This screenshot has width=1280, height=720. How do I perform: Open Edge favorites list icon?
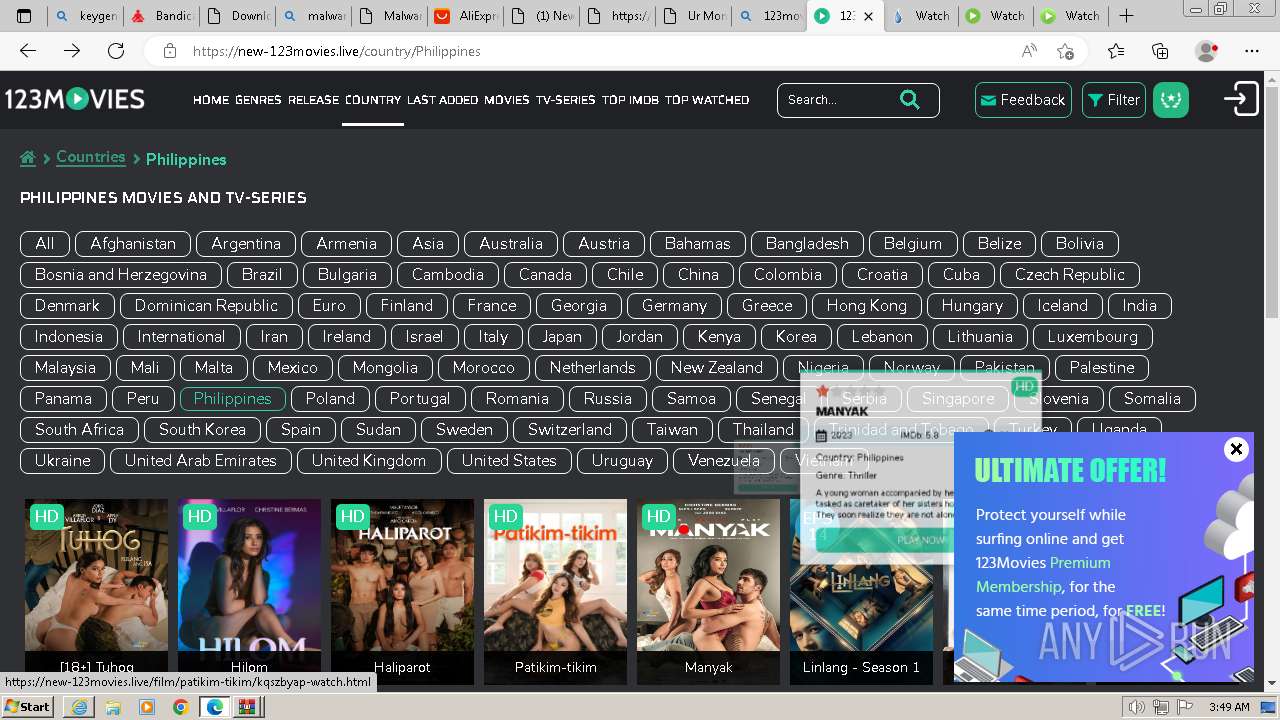tap(1116, 51)
